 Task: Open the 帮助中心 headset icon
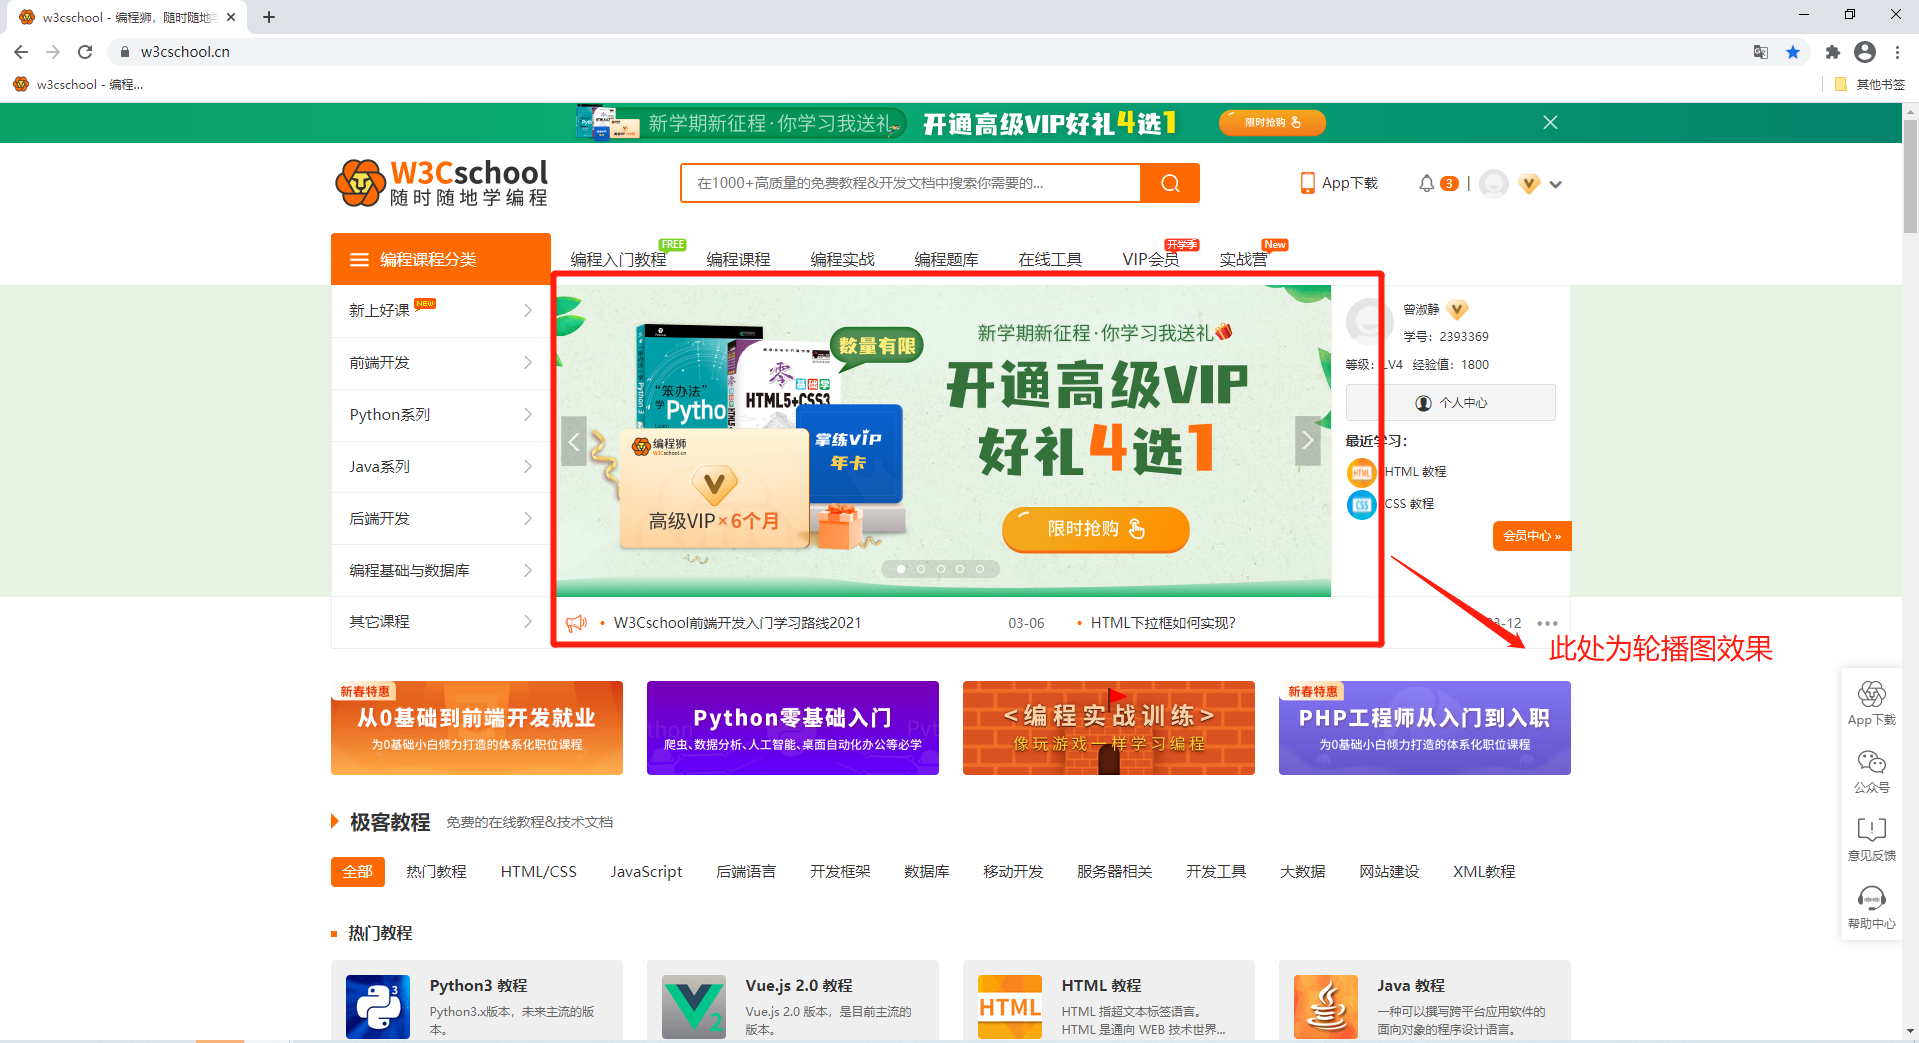pyautogui.click(x=1871, y=897)
